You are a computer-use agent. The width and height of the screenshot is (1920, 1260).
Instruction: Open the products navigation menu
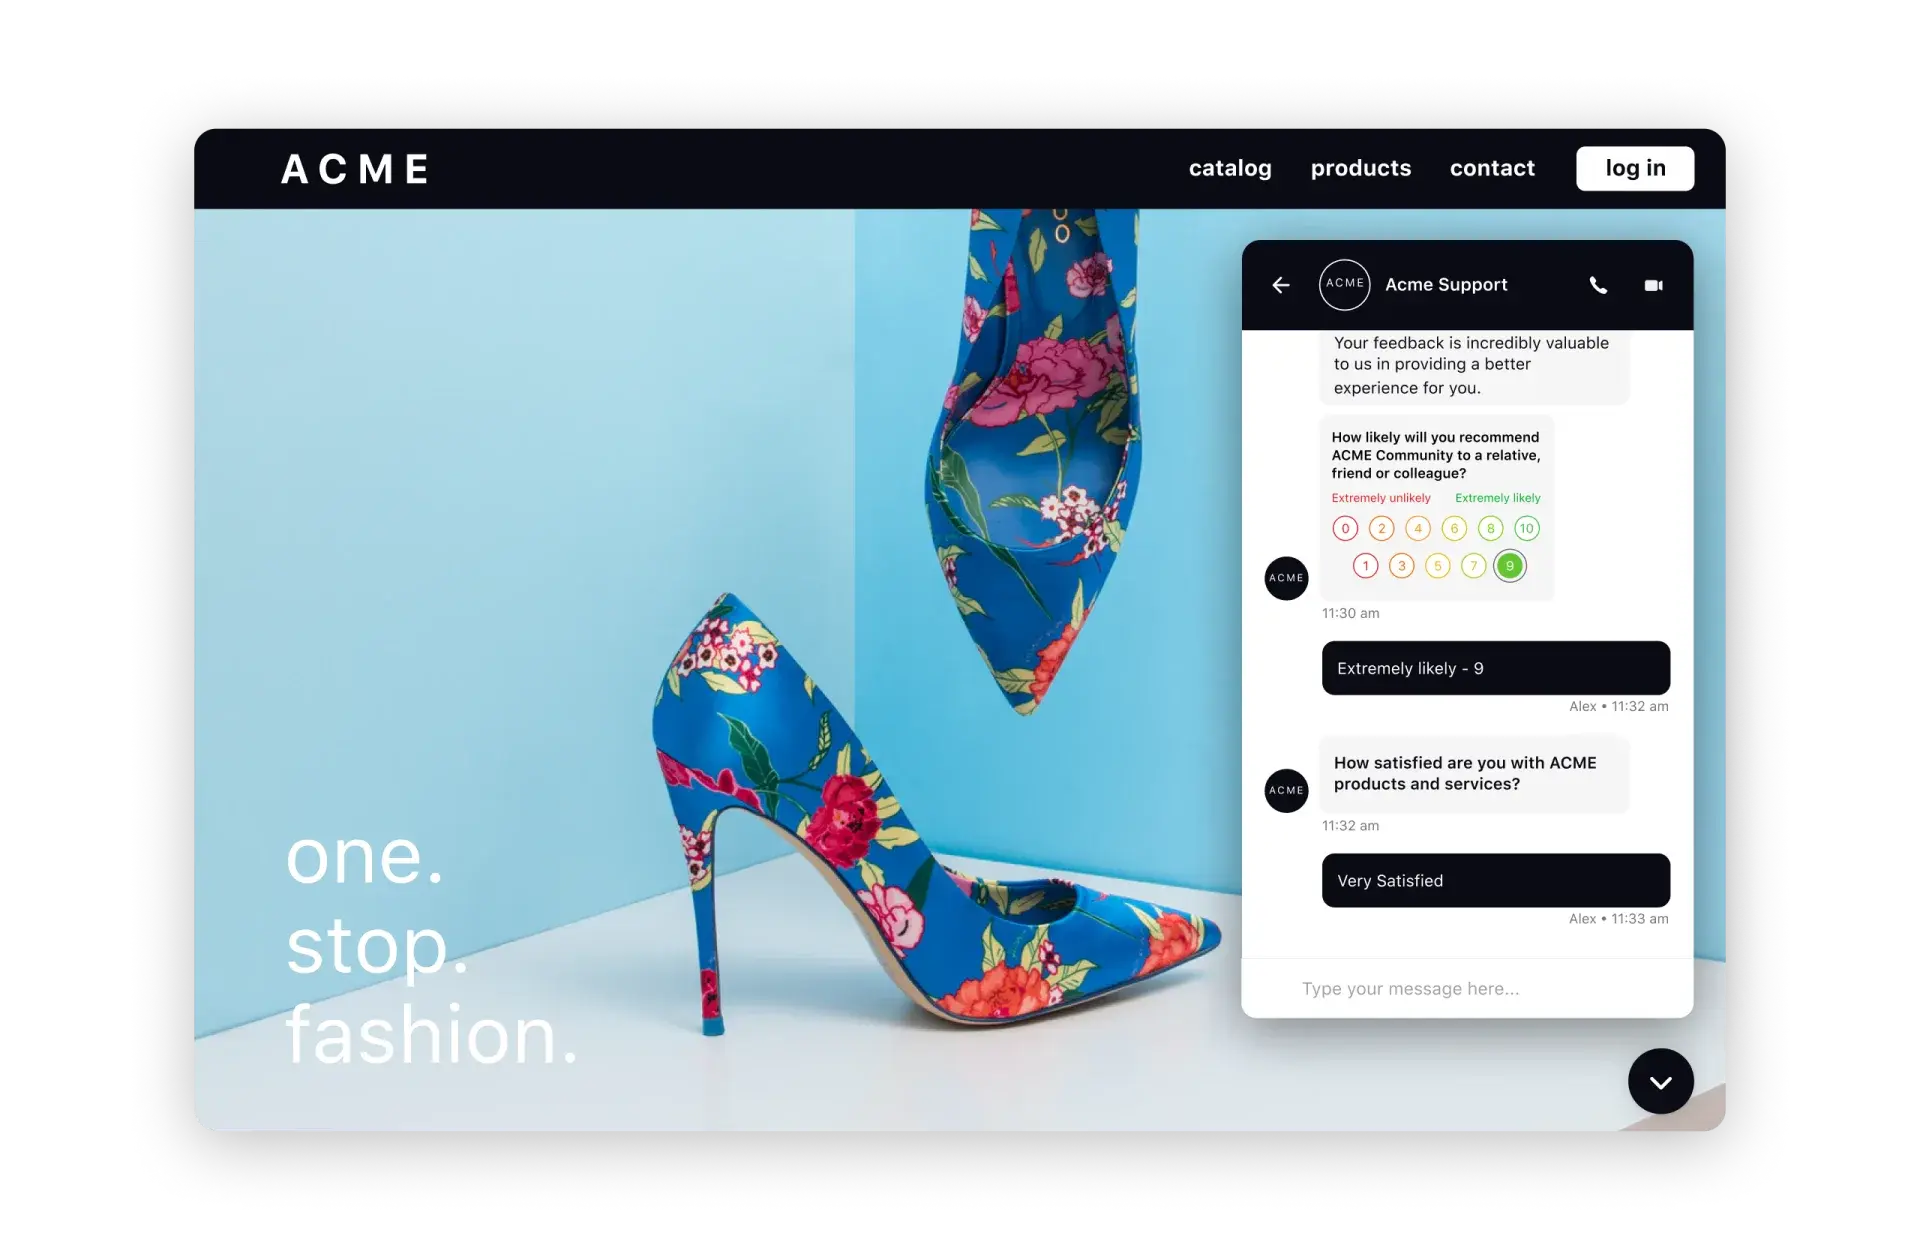[x=1361, y=167]
